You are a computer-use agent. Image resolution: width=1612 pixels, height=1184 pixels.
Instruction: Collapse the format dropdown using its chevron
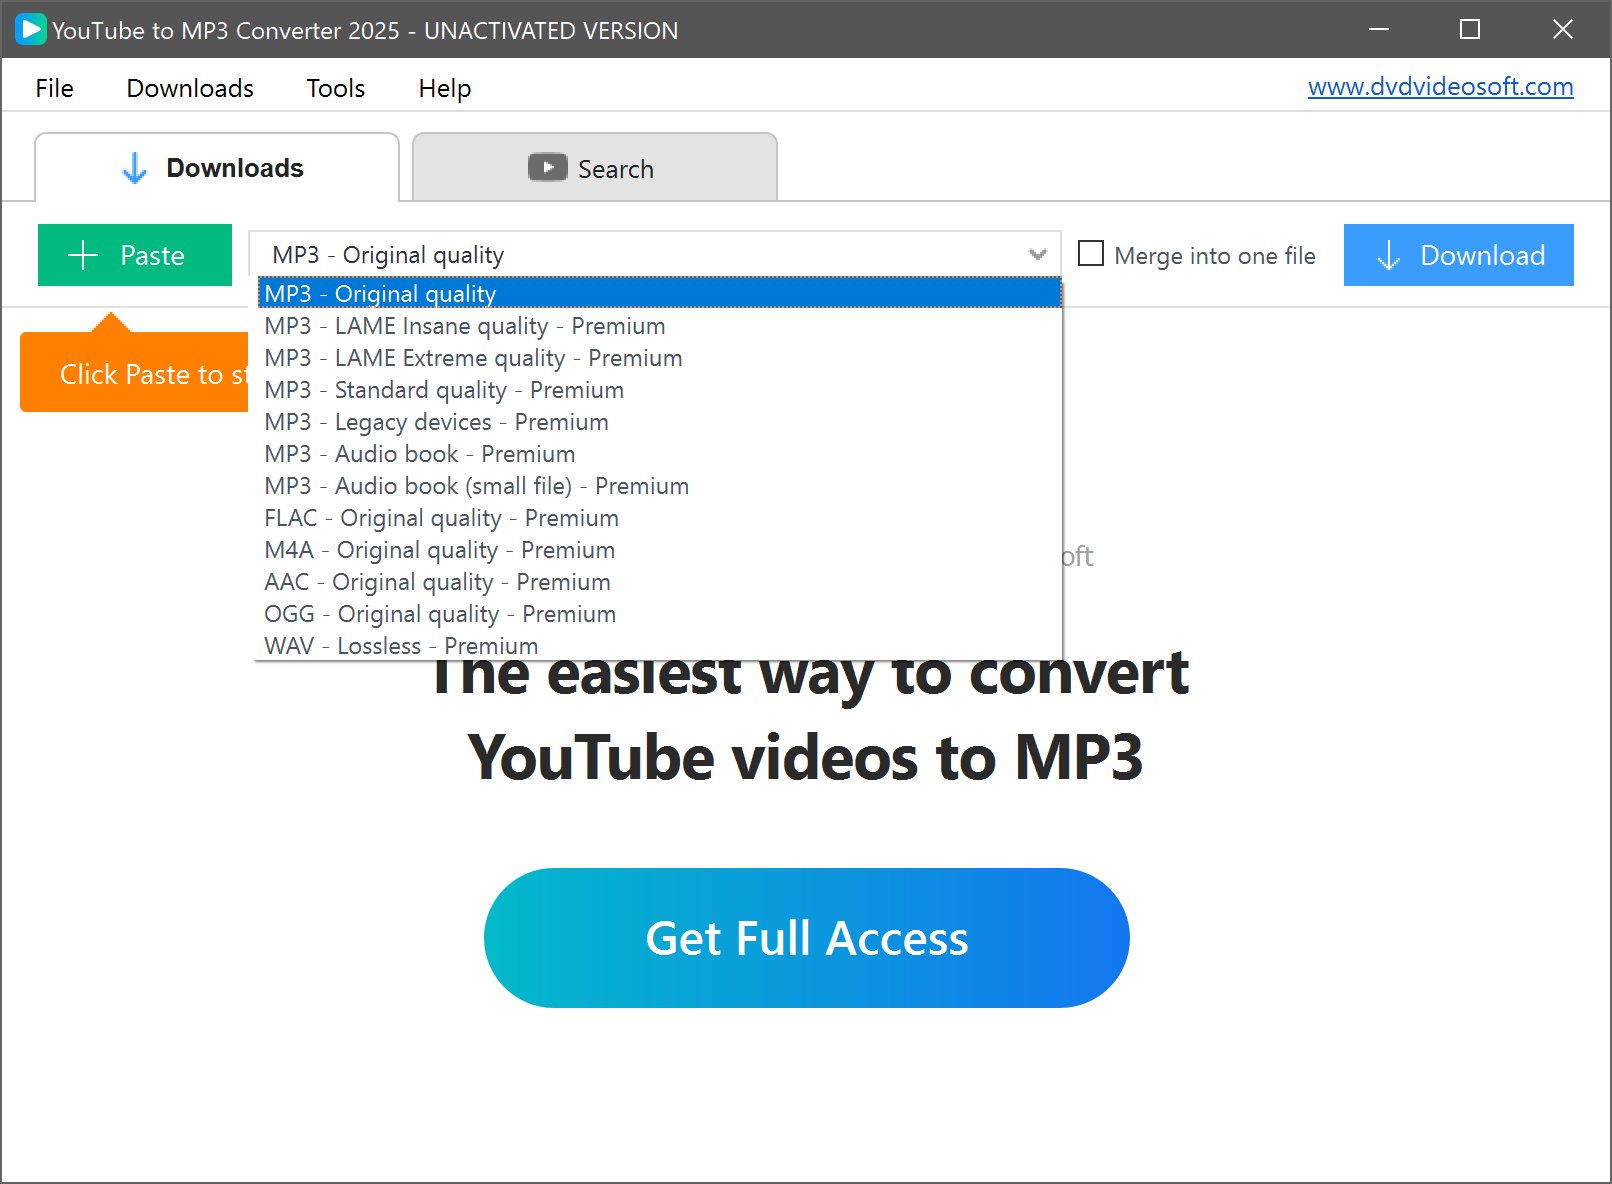tap(1038, 255)
